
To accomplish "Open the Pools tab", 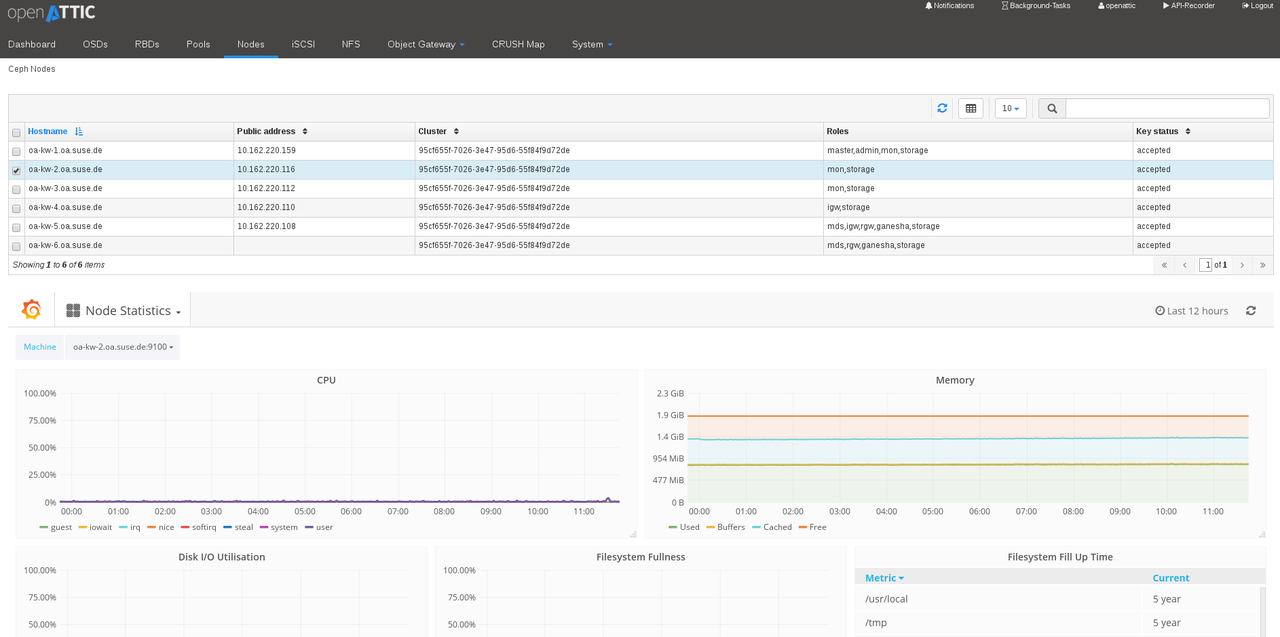I will click(198, 44).
